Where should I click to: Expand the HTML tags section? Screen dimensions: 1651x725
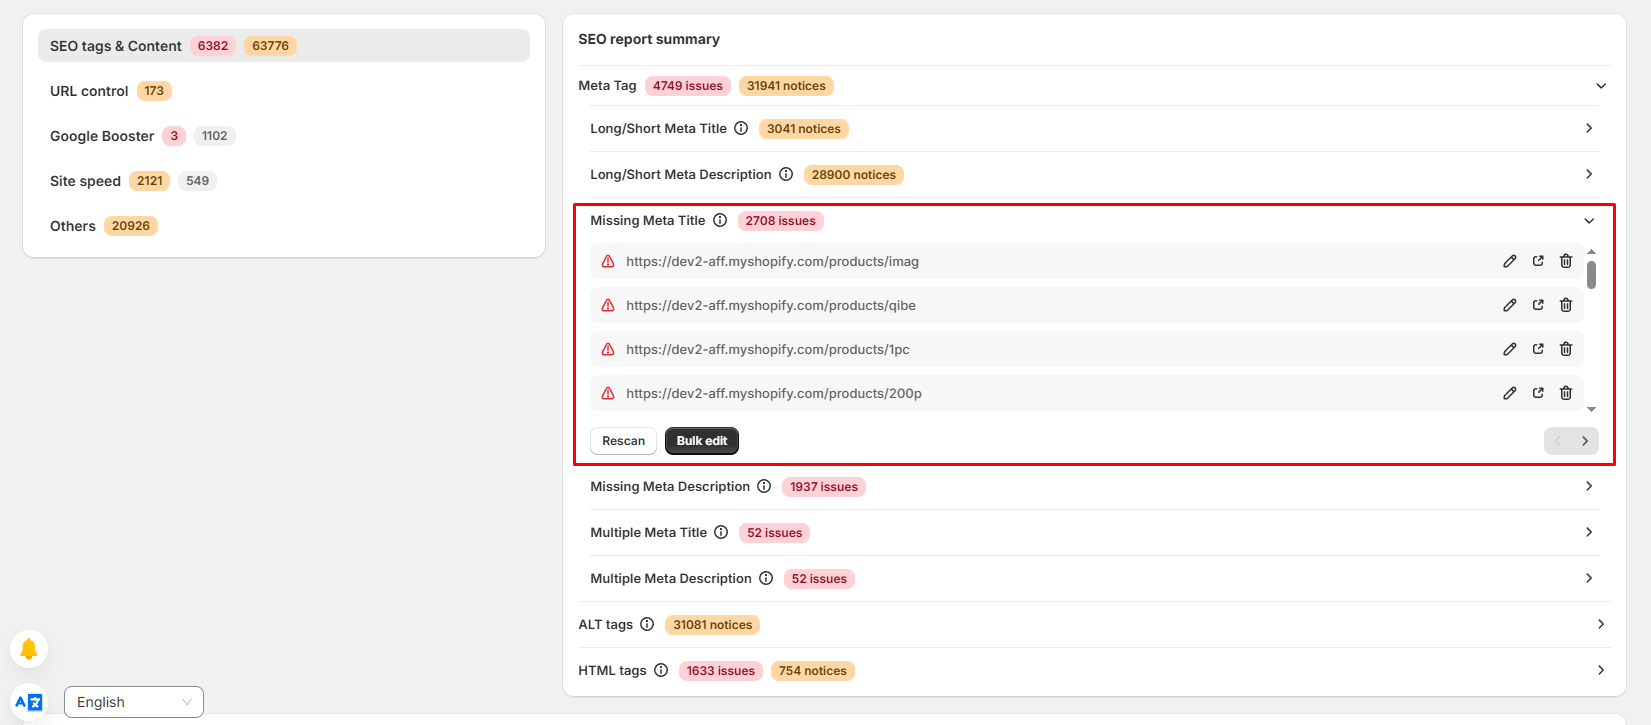(x=1600, y=671)
